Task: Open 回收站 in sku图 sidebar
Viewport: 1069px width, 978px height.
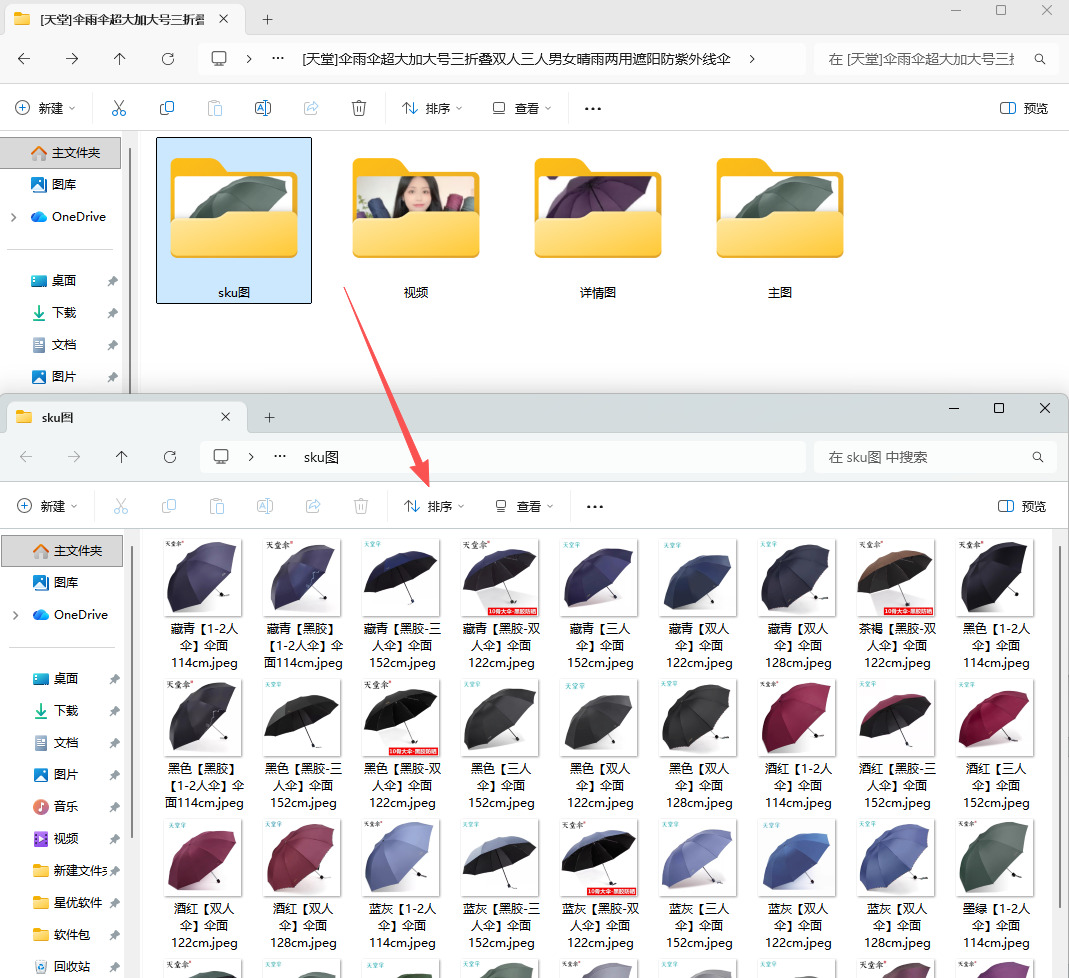Action: pyautogui.click(x=63, y=967)
